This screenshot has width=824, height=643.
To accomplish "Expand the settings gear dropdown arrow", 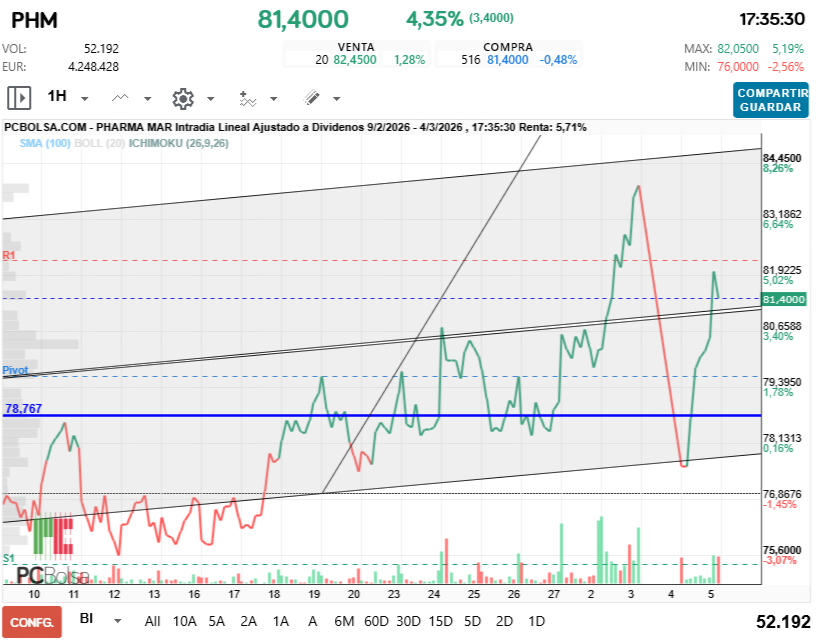I will (x=211, y=99).
